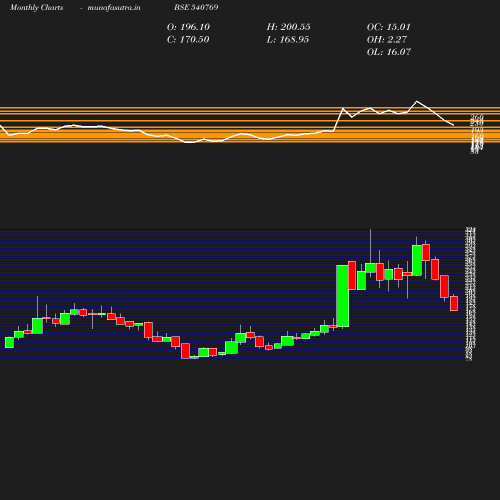The width and height of the screenshot is (500, 500).
Task: Click the tallest green candlestick in chart
Action: click(343, 296)
